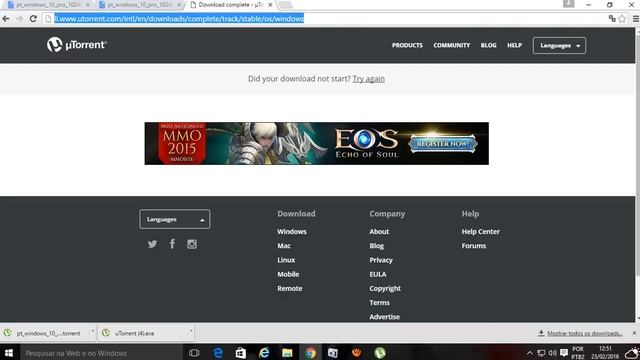Click the browser forward arrow

click(x=19, y=19)
